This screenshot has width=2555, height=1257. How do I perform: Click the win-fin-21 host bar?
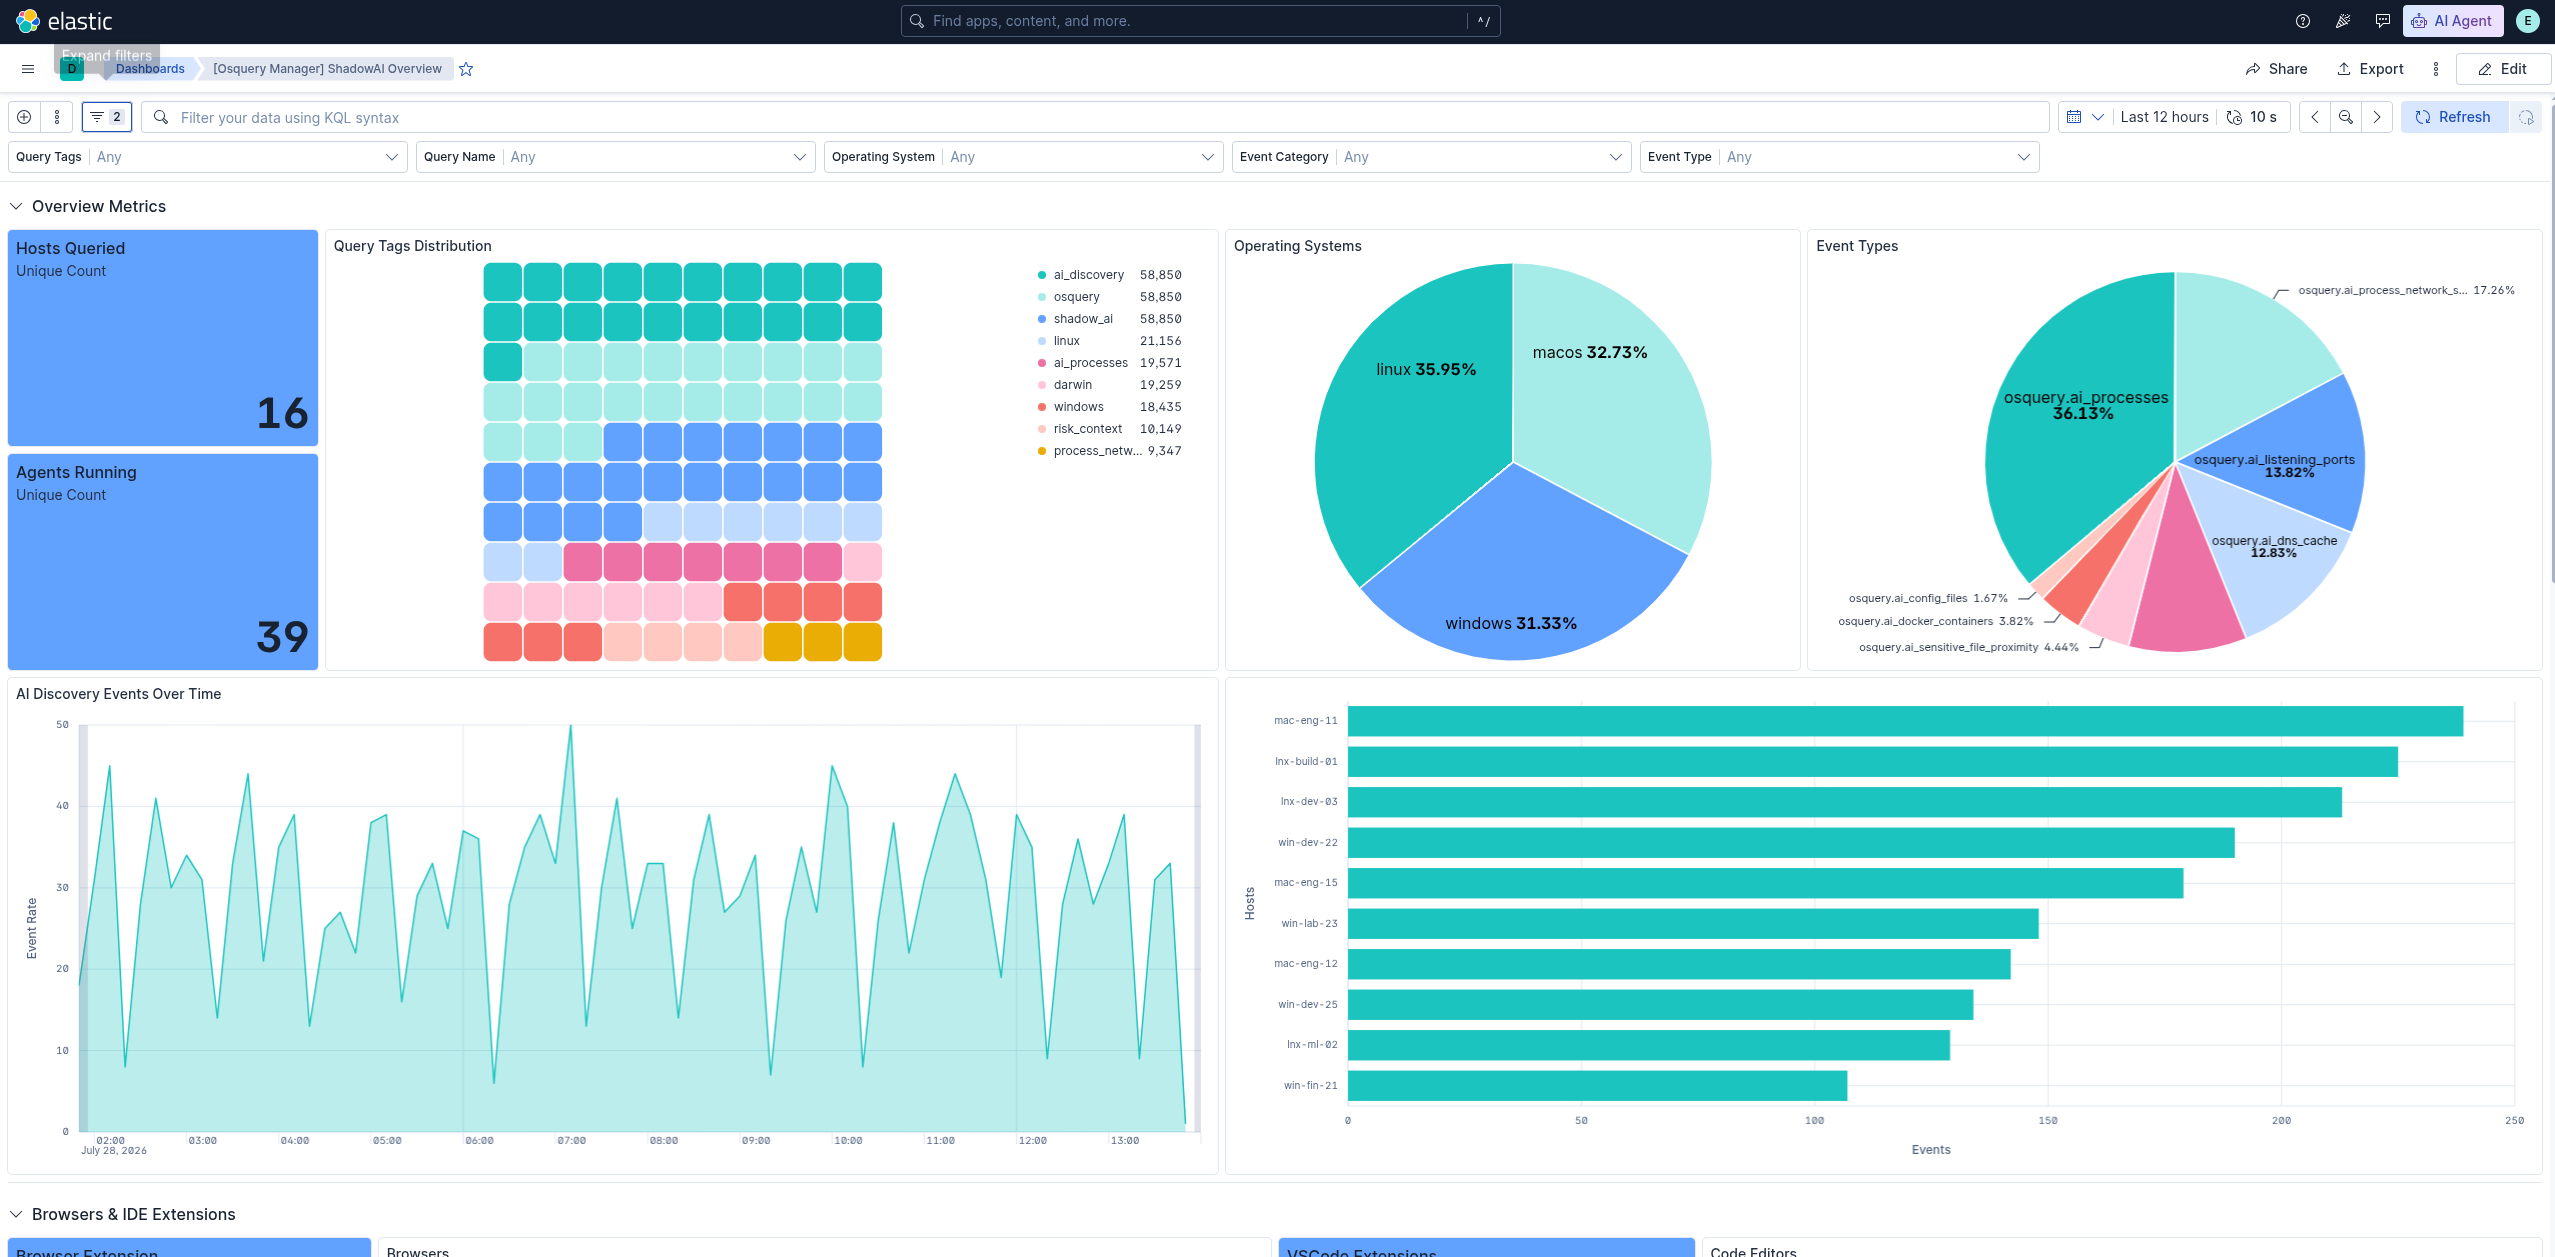pos(1597,1086)
